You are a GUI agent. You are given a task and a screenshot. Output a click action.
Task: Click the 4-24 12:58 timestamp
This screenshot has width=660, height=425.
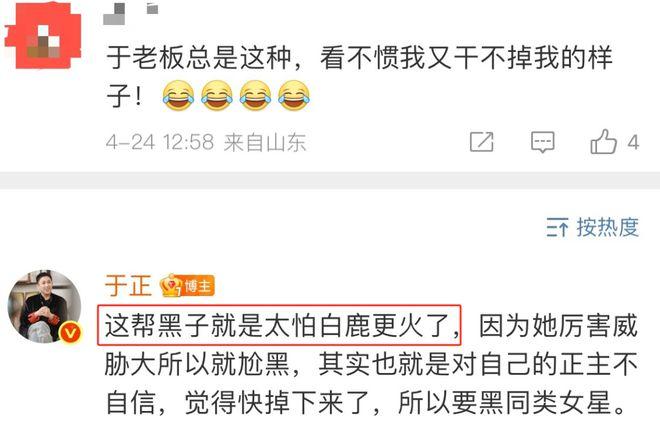160,142
